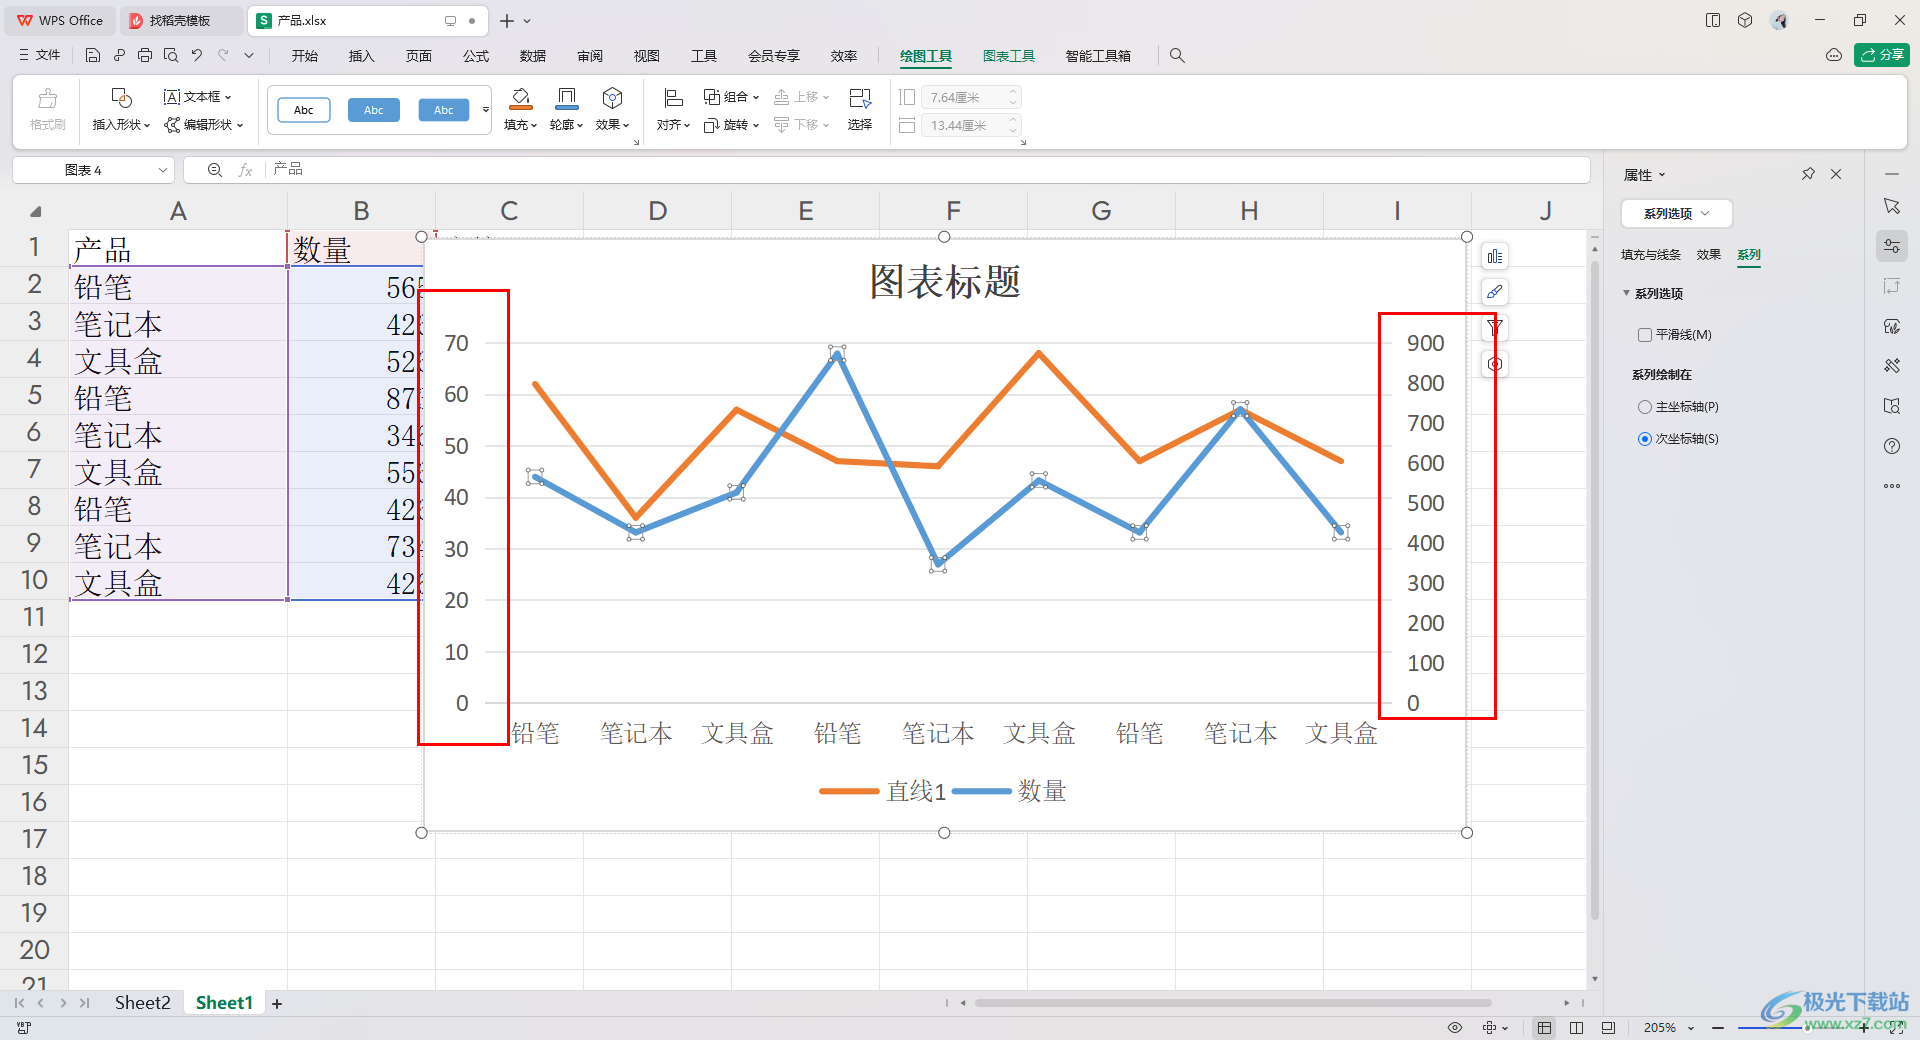Select Secondary Axis (次坐标轴) radio button

1644,439
